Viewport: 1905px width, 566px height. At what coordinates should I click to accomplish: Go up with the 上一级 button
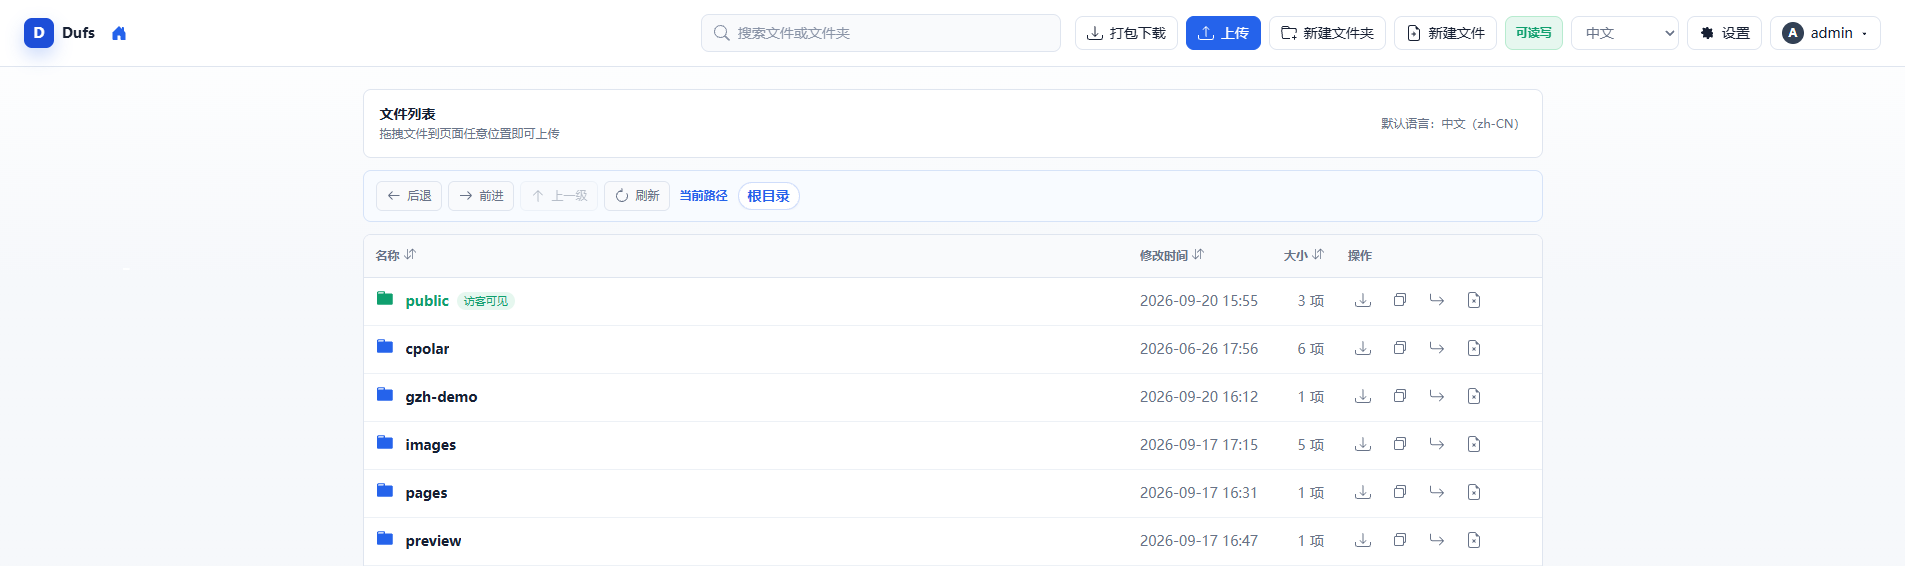(559, 196)
